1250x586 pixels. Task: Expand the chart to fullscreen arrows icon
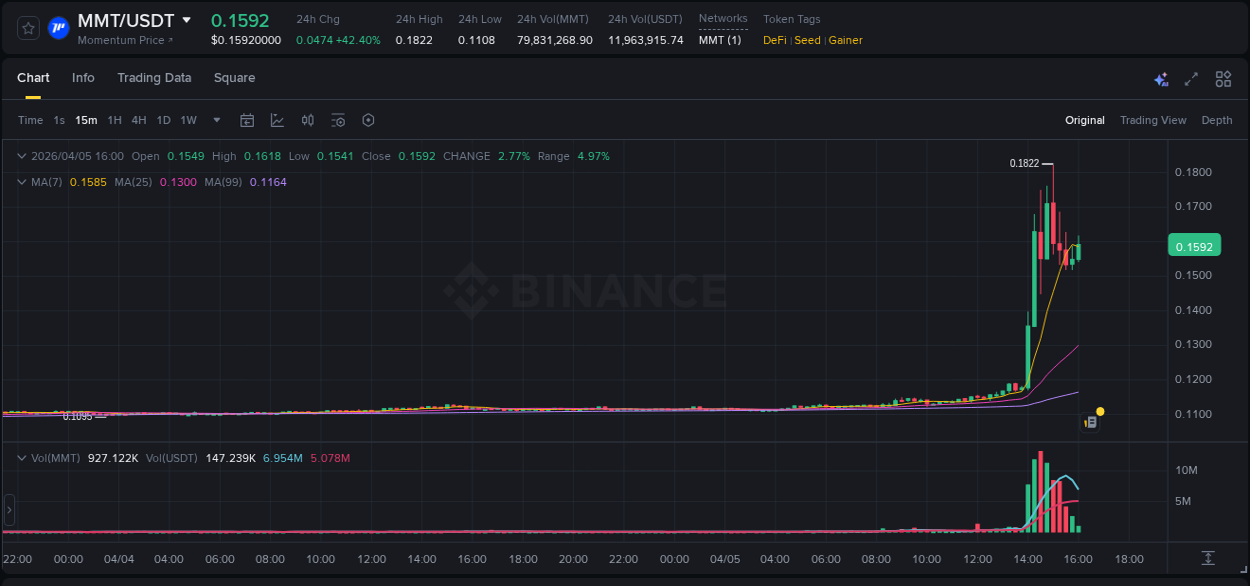pyautogui.click(x=1191, y=78)
